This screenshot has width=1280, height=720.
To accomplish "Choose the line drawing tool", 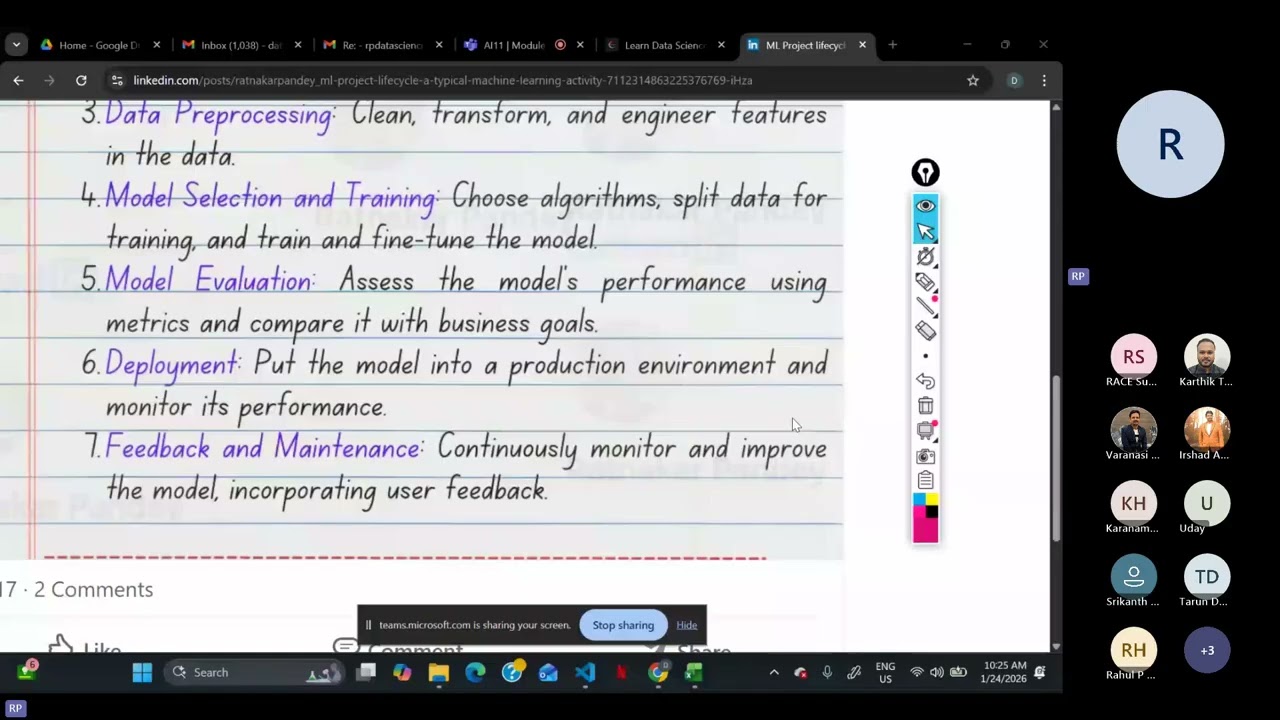I will (x=925, y=306).
